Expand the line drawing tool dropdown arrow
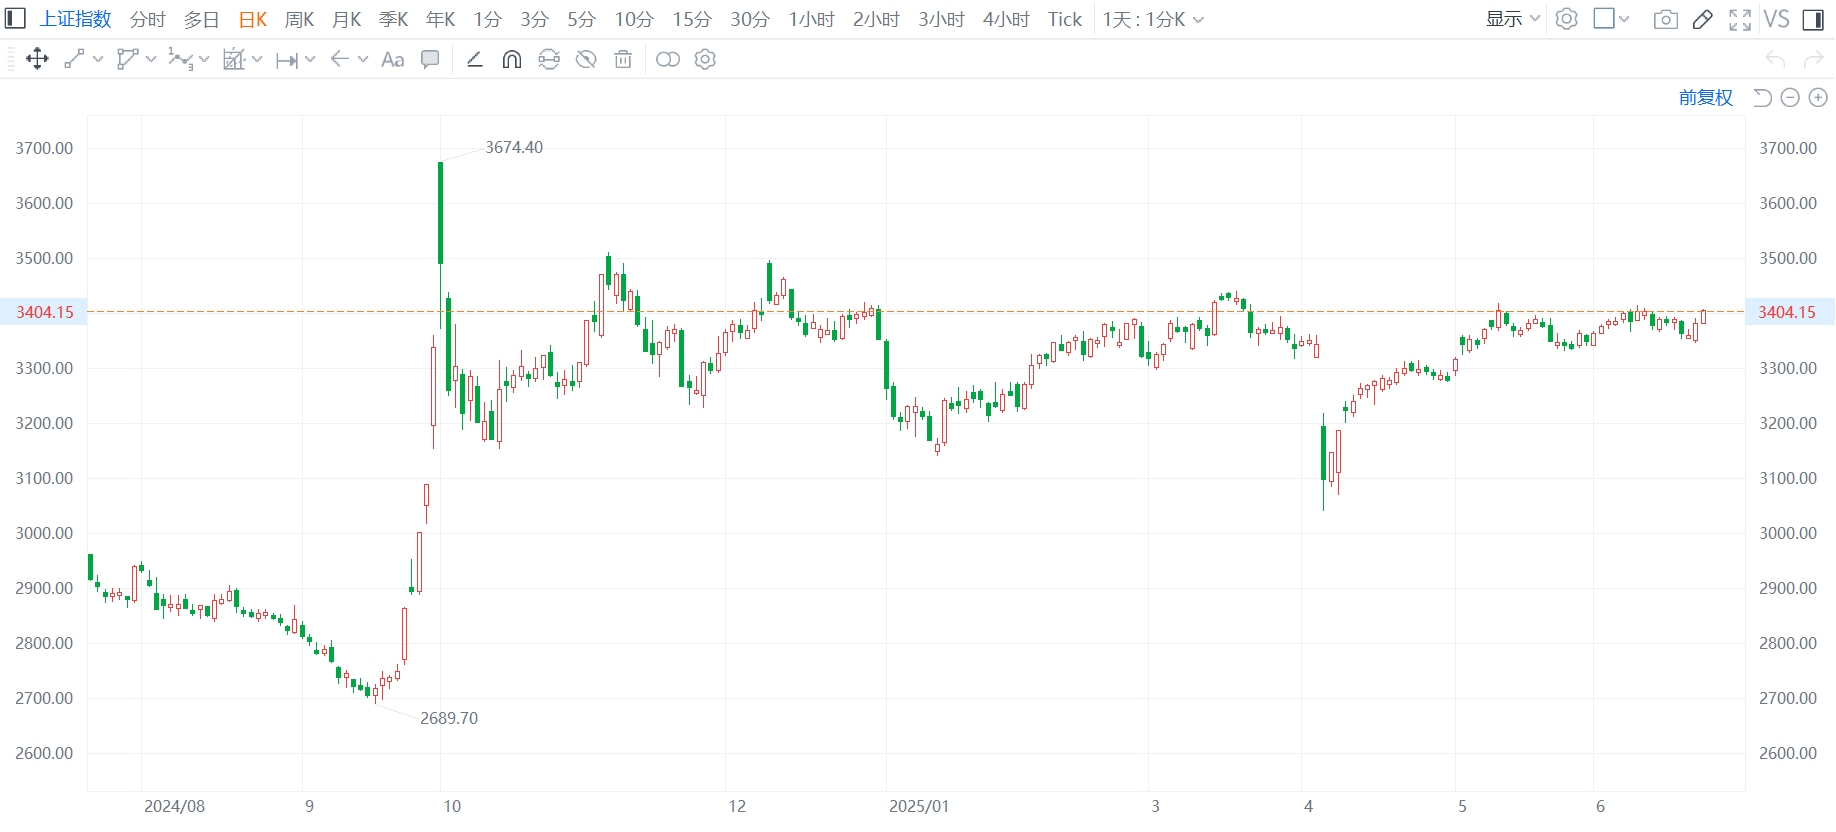1836x832 pixels. [x=98, y=60]
